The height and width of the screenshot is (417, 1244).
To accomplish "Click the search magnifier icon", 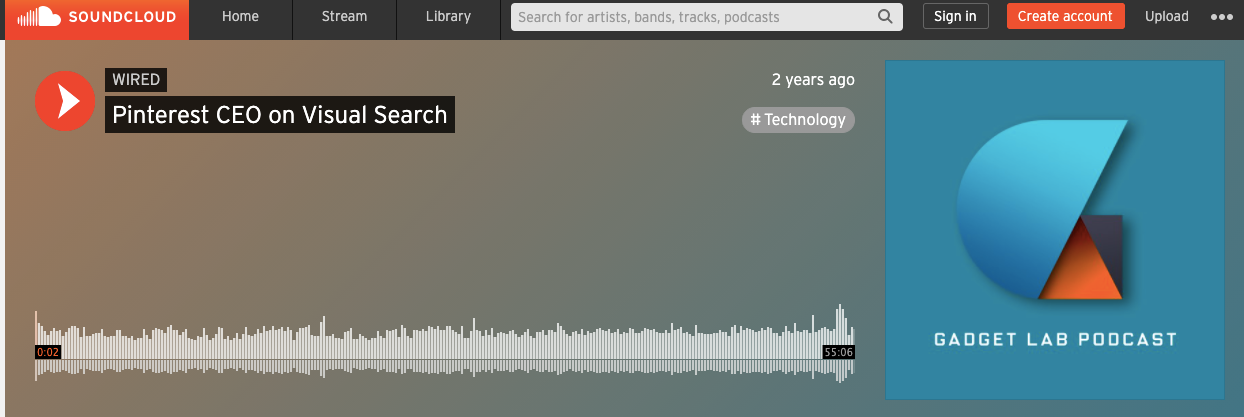I will (x=885, y=17).
